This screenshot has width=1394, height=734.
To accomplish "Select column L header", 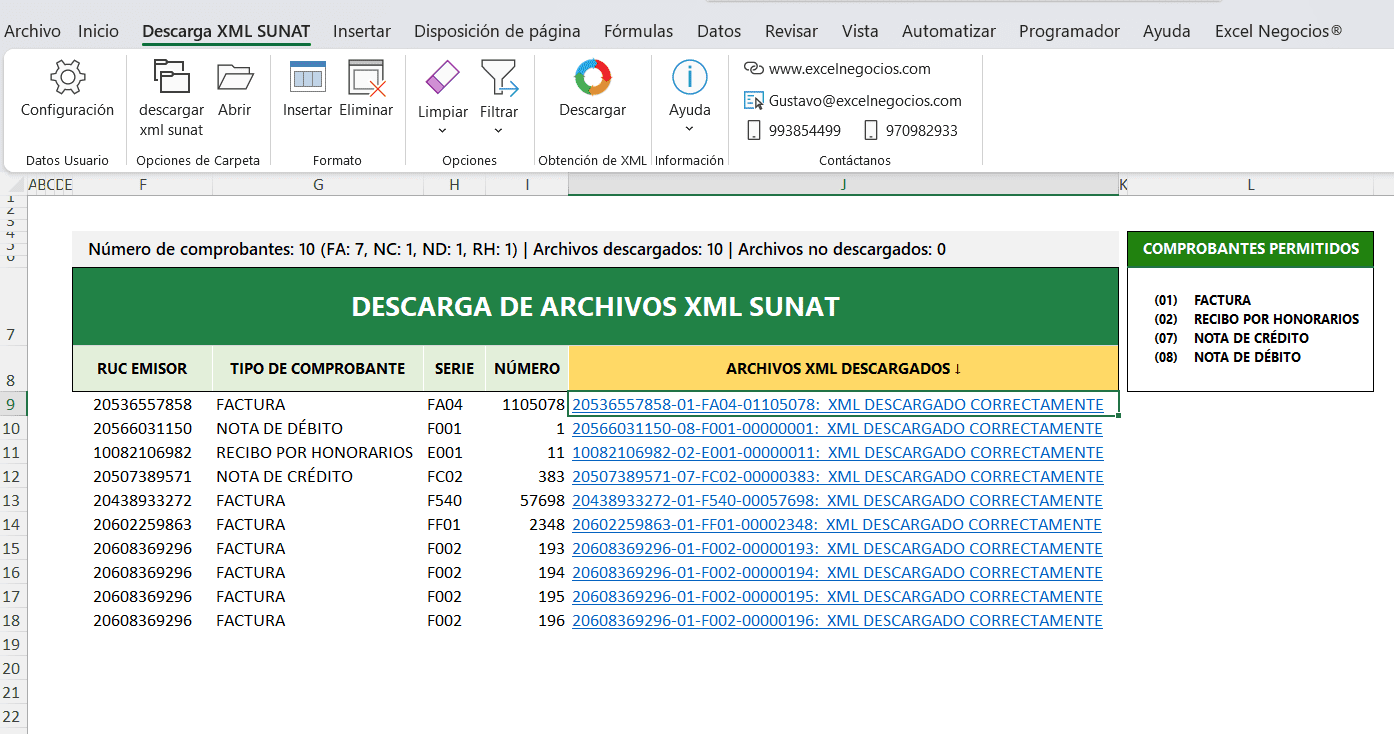I will point(1250,185).
